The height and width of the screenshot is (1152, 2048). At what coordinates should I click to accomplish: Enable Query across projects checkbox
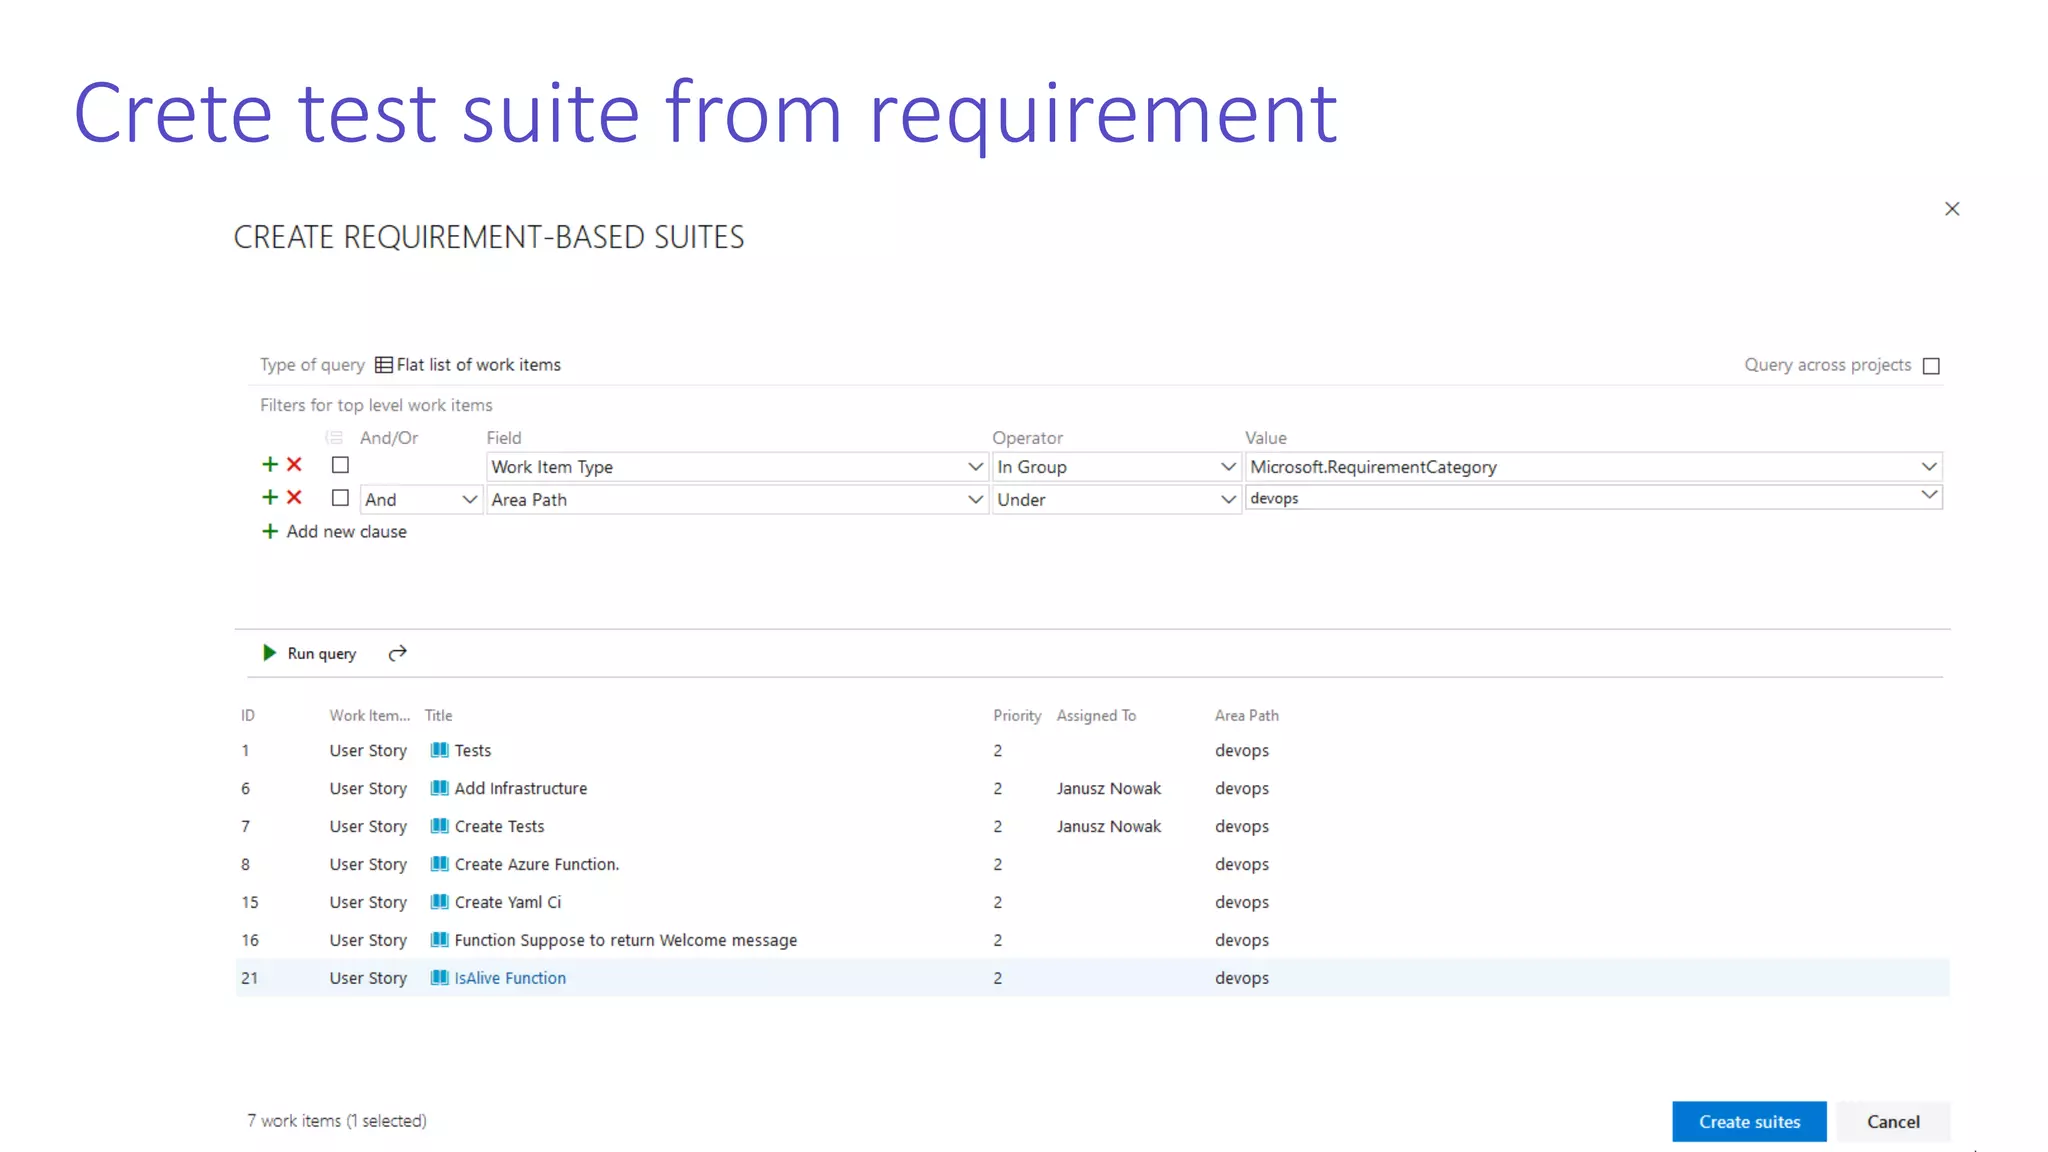pos(1931,366)
